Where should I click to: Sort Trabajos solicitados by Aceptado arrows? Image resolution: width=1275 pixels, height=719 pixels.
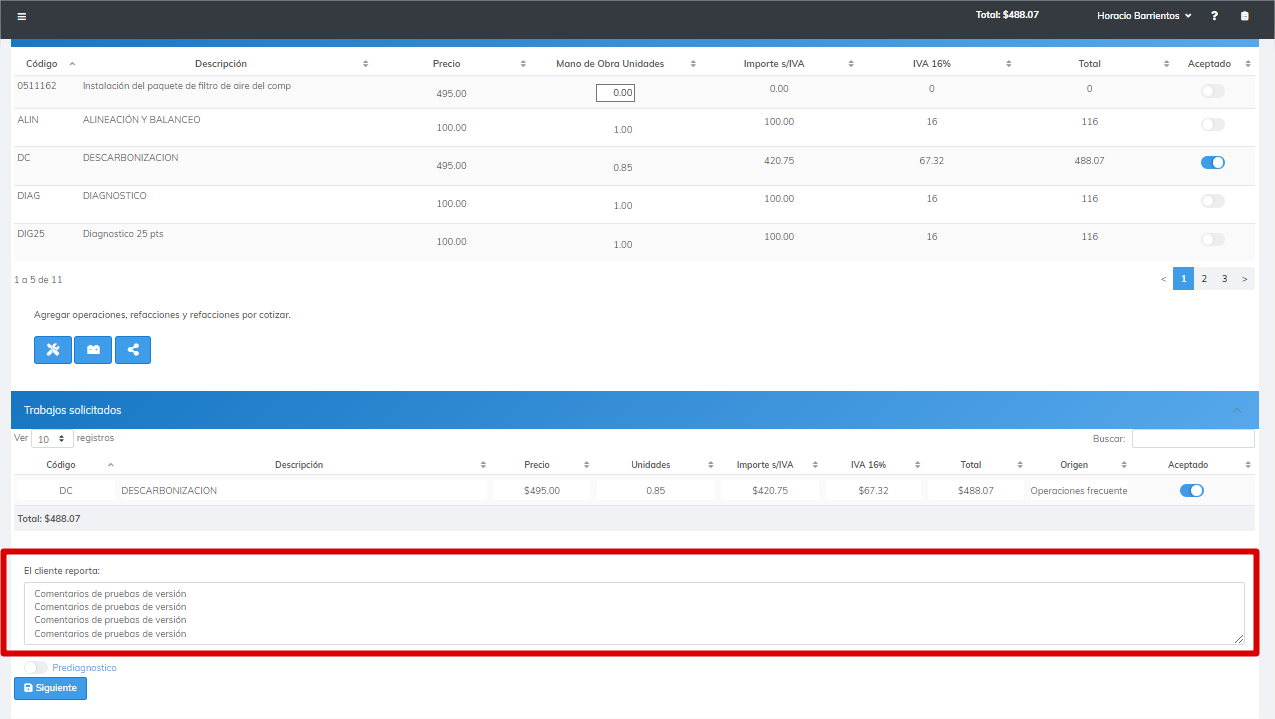tap(1248, 465)
